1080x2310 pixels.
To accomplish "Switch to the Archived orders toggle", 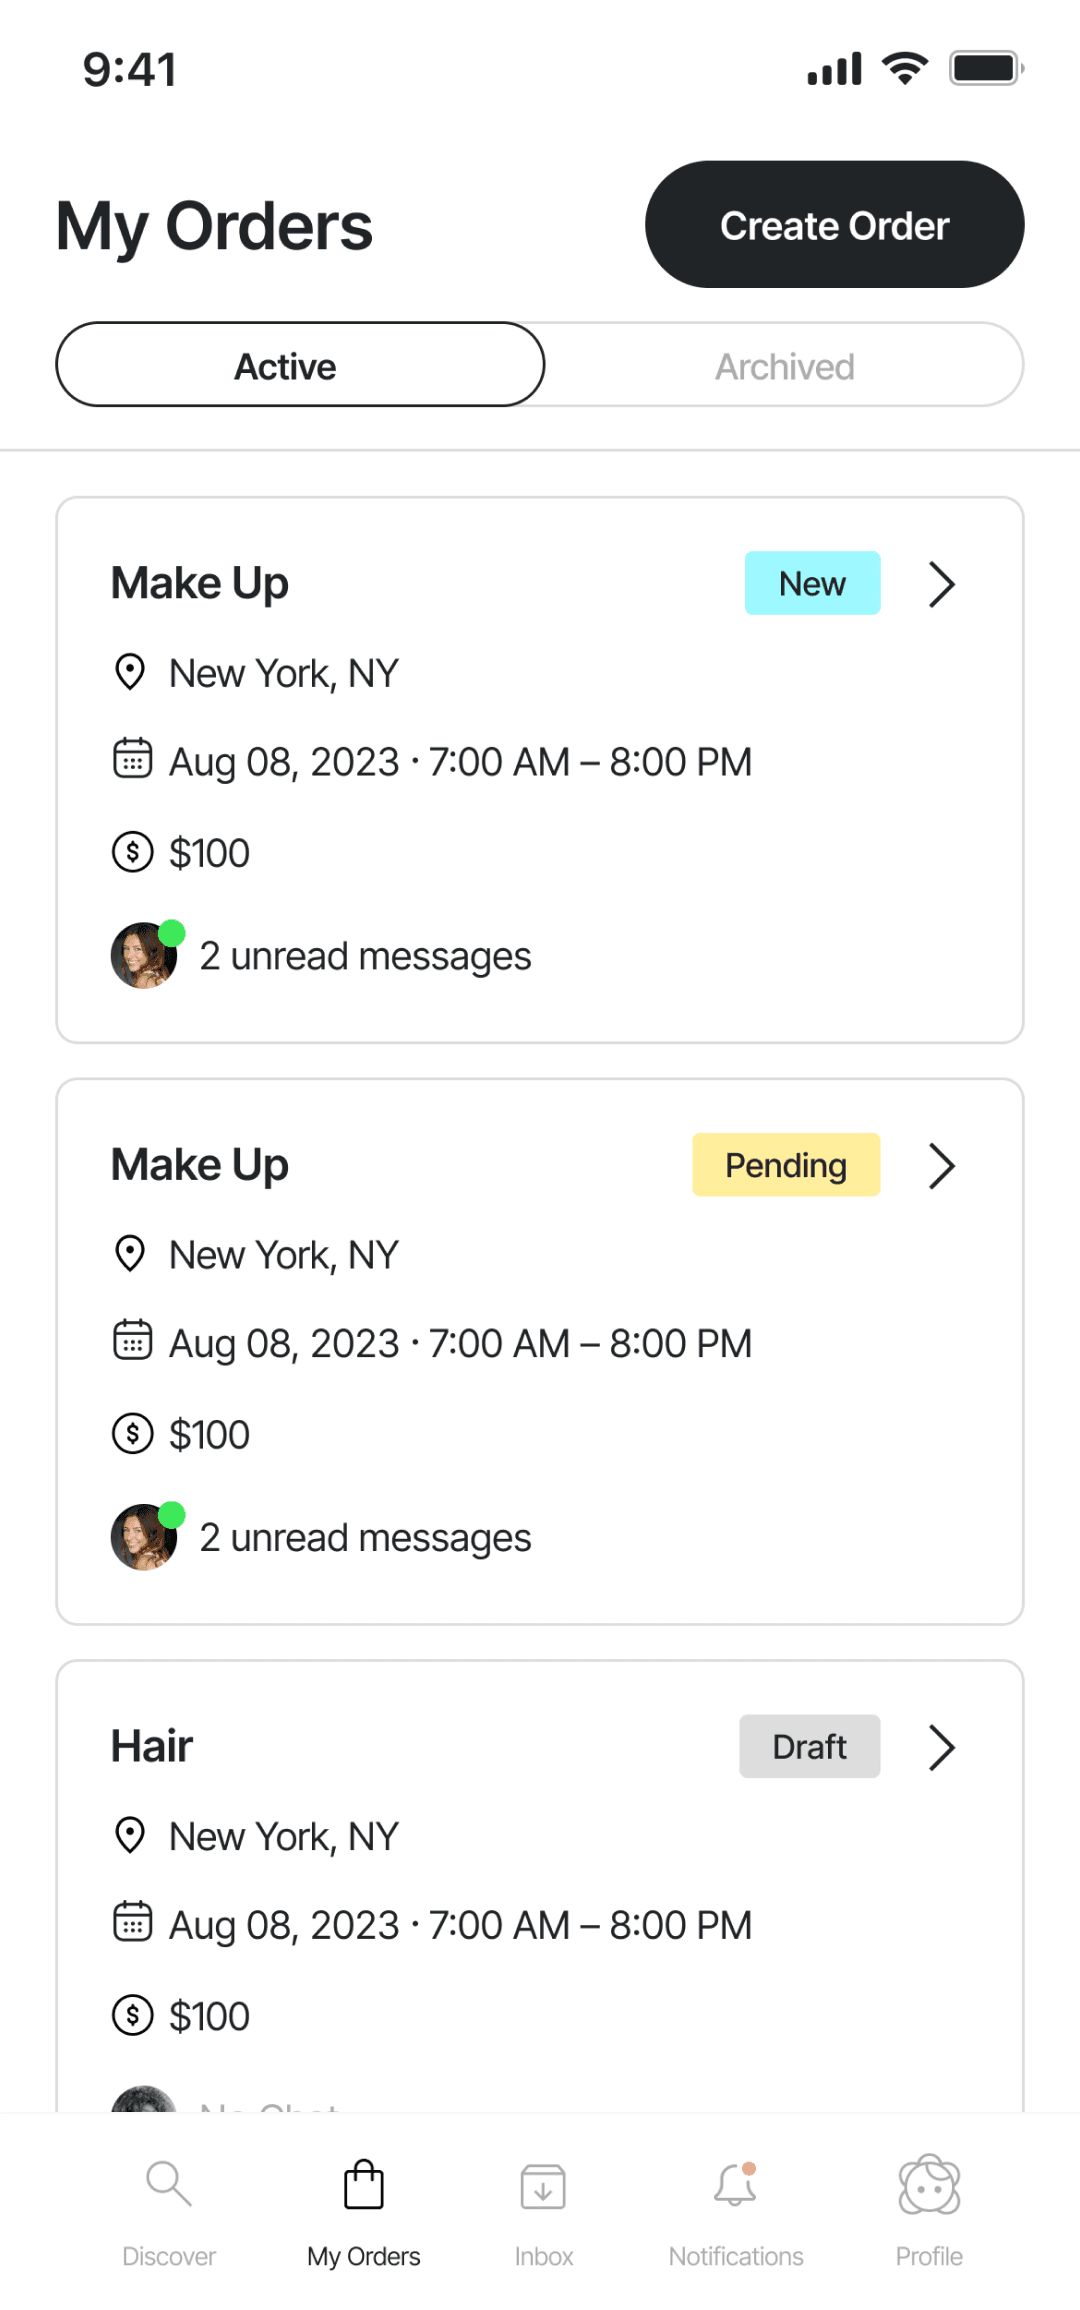I will point(784,366).
